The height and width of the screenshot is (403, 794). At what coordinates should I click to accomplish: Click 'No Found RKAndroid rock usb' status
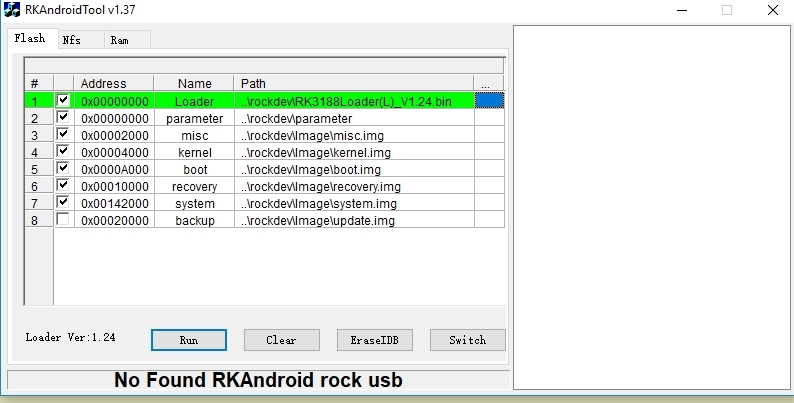click(258, 380)
